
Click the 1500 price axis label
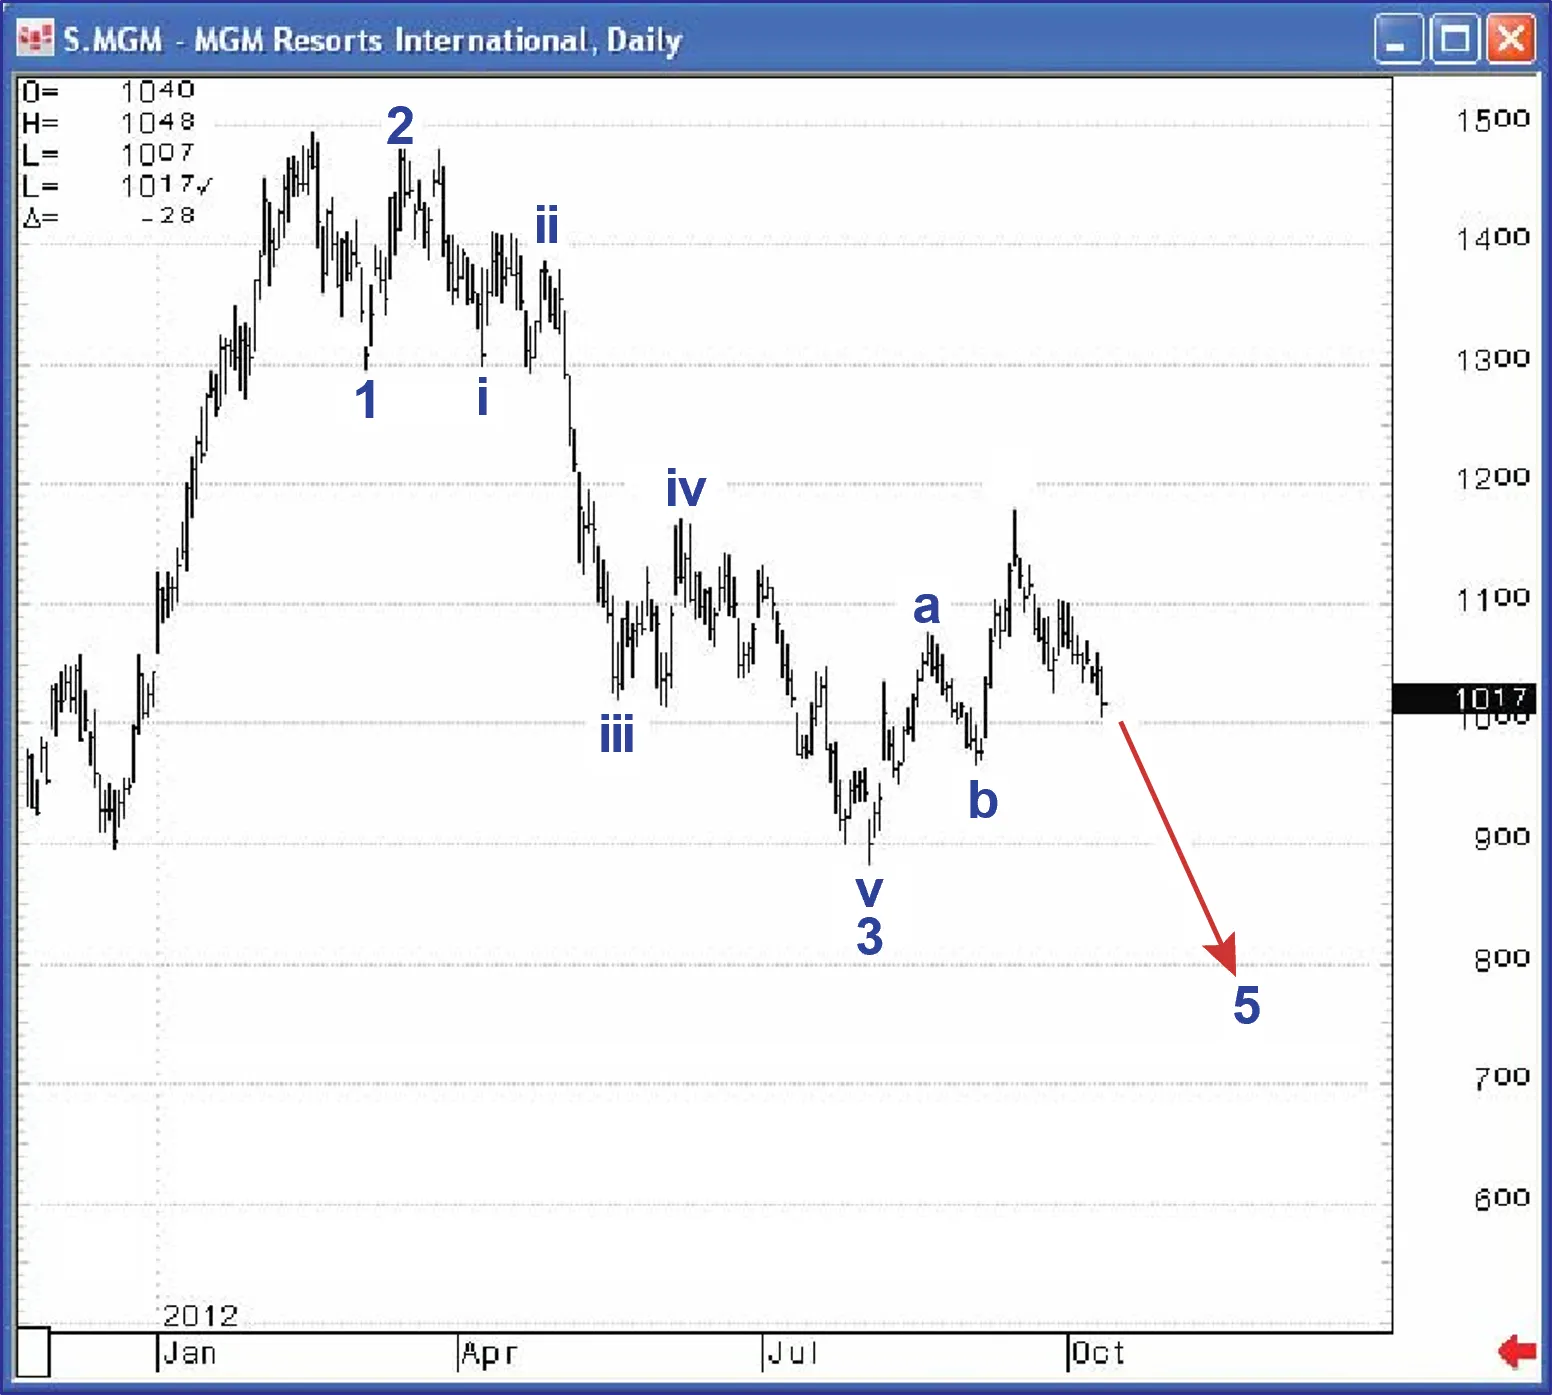point(1493,120)
